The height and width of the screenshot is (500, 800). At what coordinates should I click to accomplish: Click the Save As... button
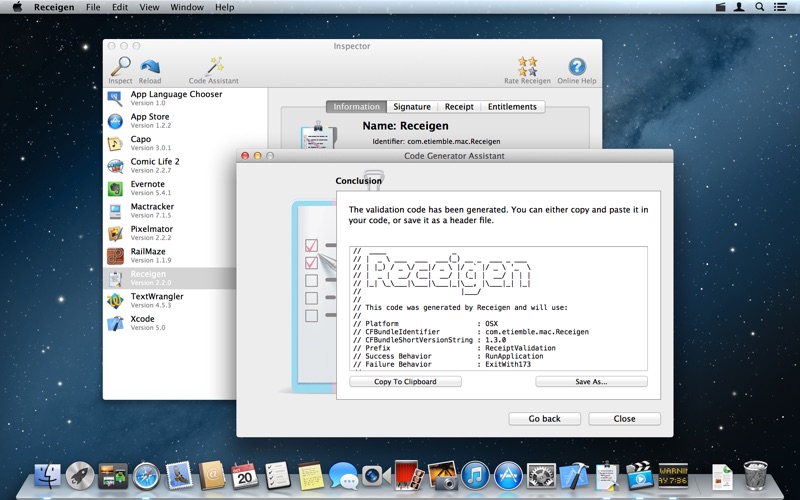point(591,382)
